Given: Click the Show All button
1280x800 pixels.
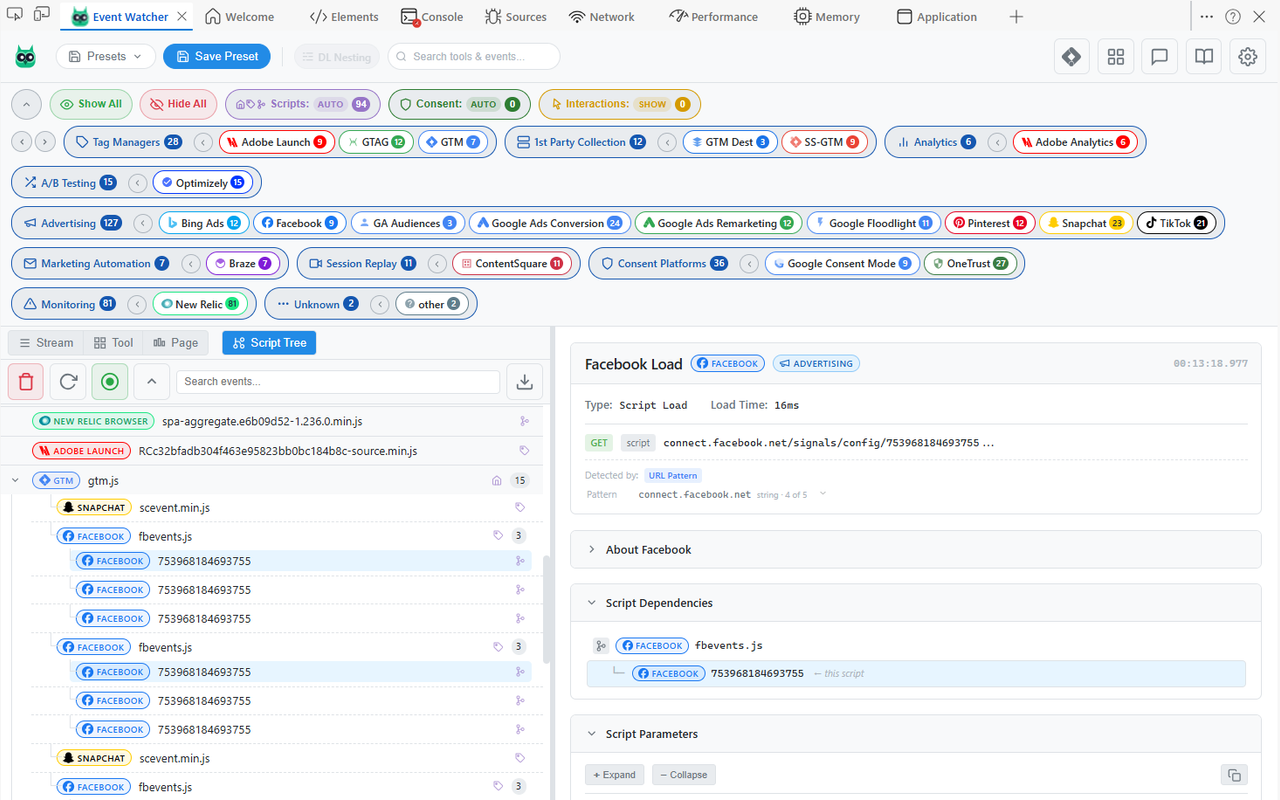Looking at the screenshot, I should coord(90,104).
